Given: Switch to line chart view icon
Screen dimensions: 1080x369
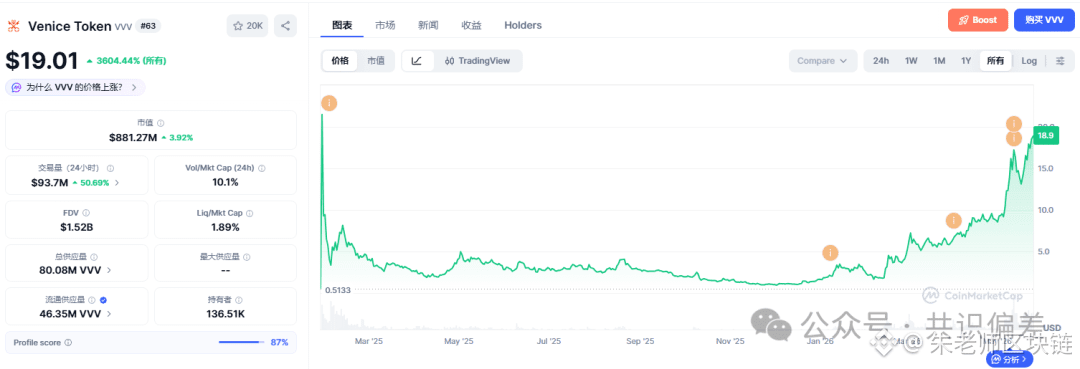Looking at the screenshot, I should [x=417, y=61].
